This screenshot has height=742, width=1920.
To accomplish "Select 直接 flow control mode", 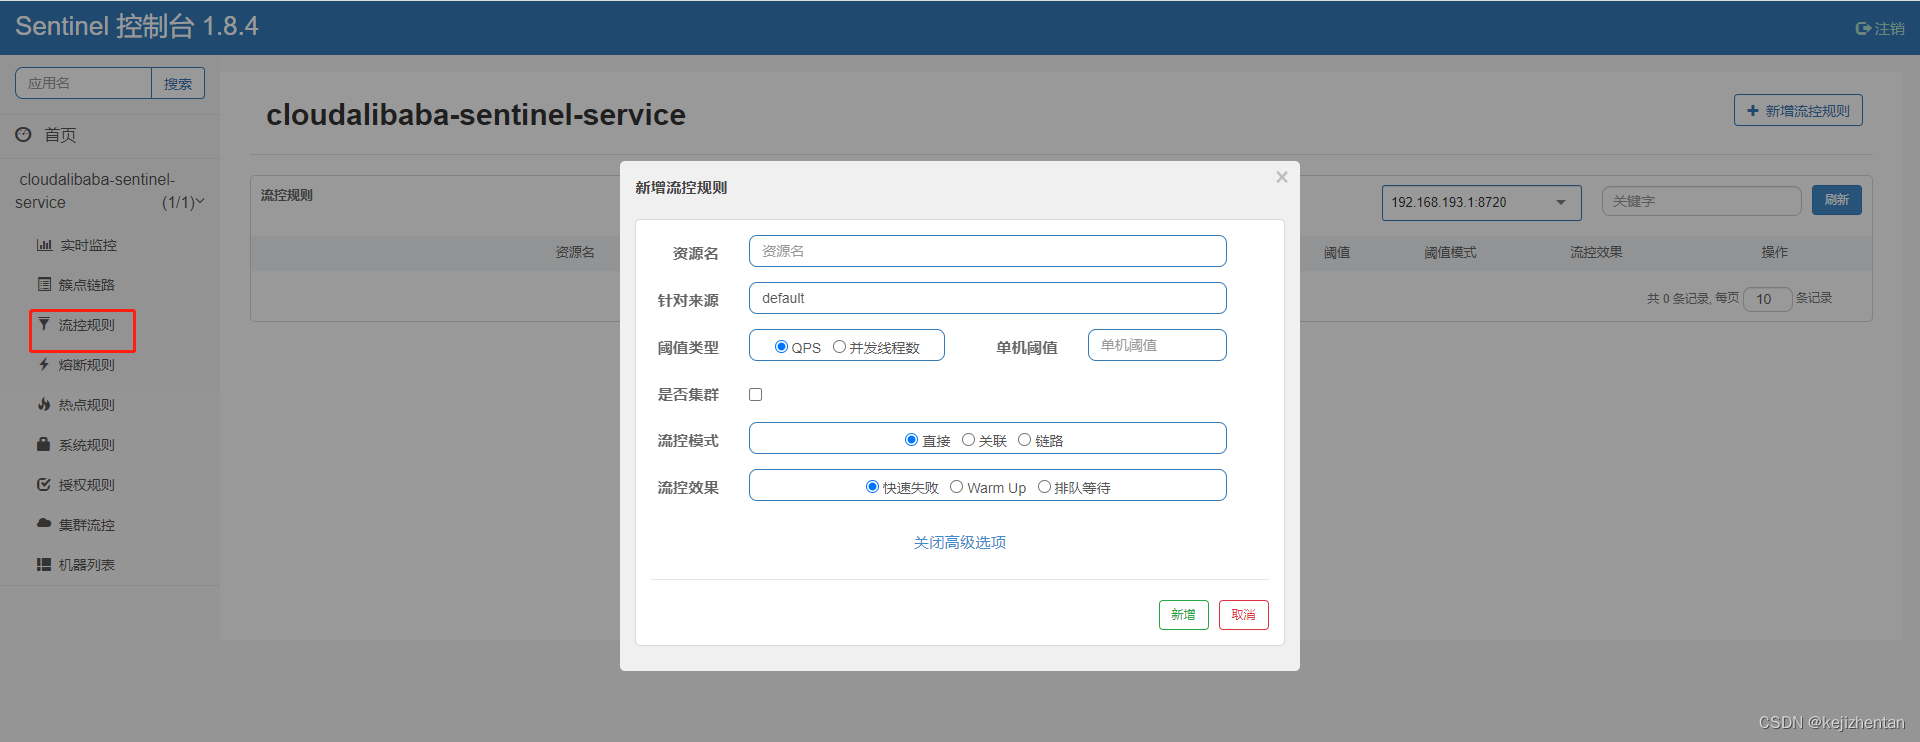I will click(911, 440).
